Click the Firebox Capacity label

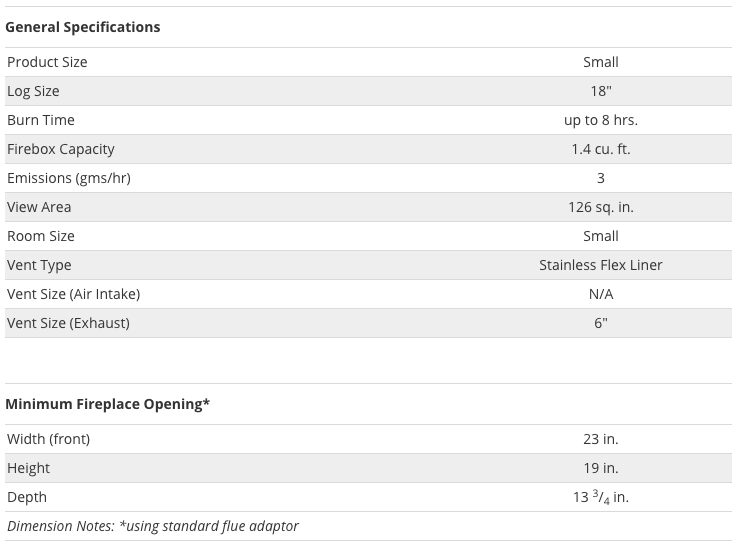(x=61, y=149)
